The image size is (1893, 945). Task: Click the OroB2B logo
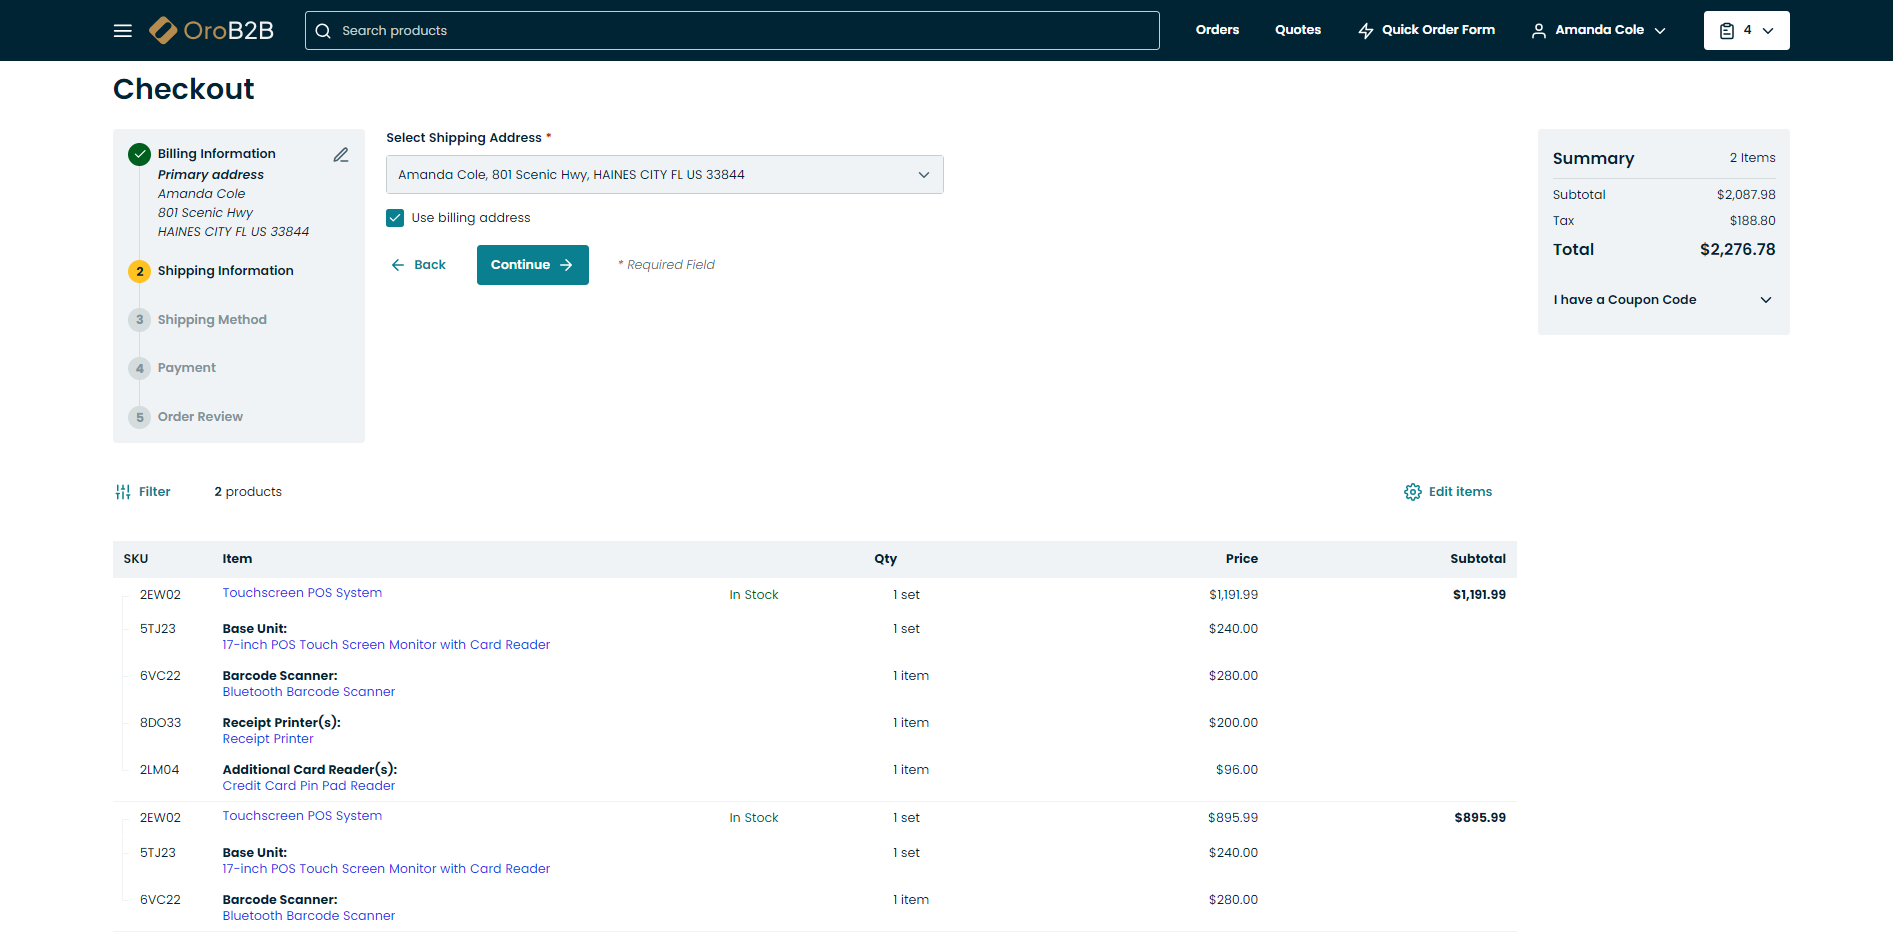pos(211,31)
